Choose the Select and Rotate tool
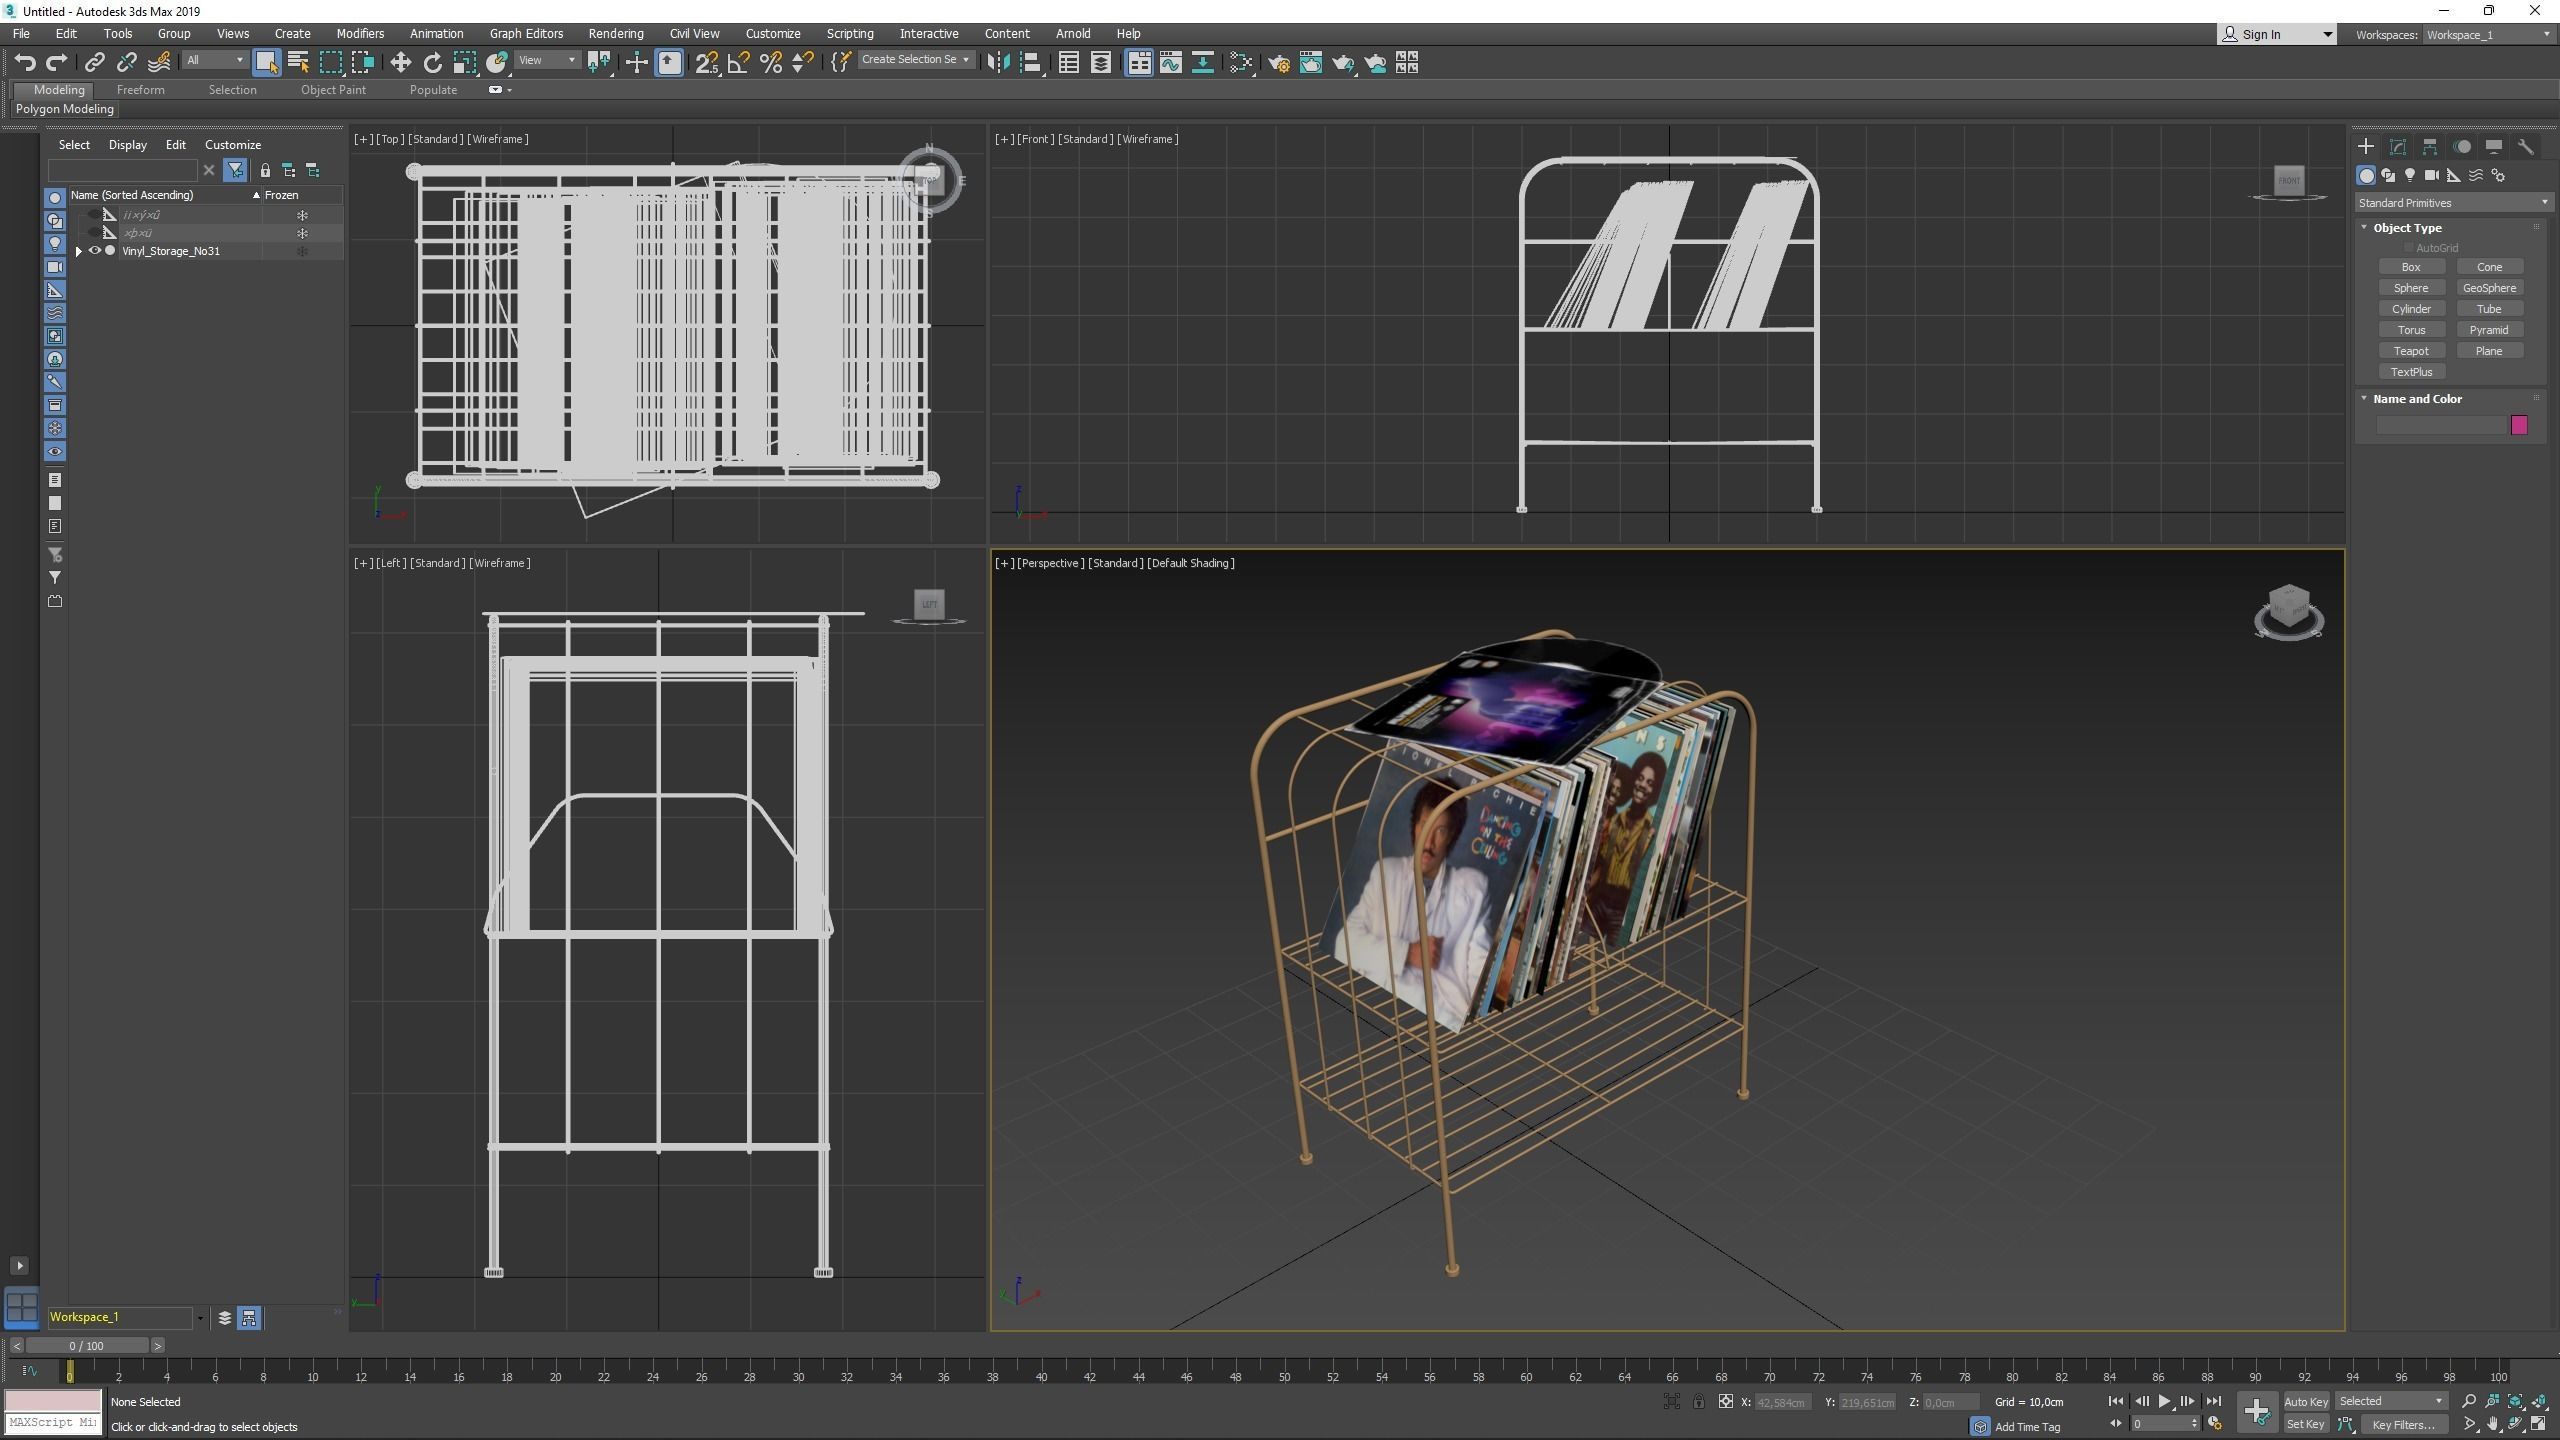 point(432,63)
